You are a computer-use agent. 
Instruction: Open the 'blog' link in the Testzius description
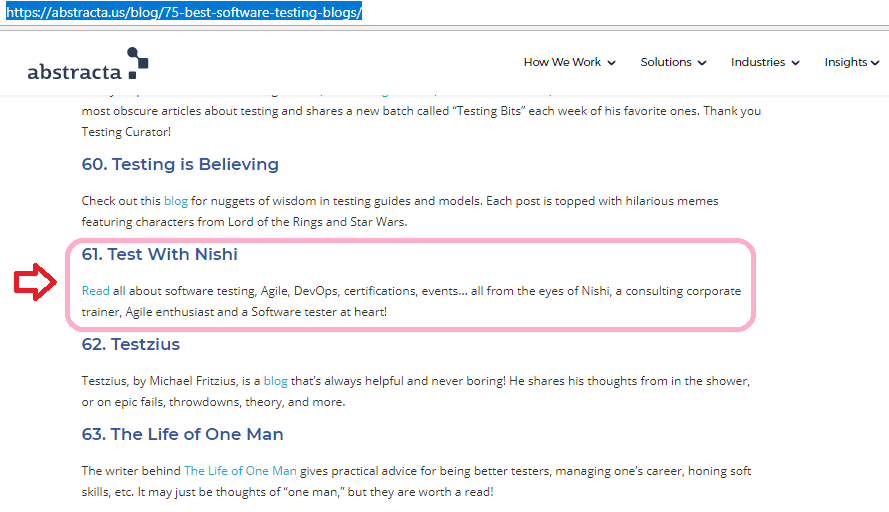[x=276, y=381]
